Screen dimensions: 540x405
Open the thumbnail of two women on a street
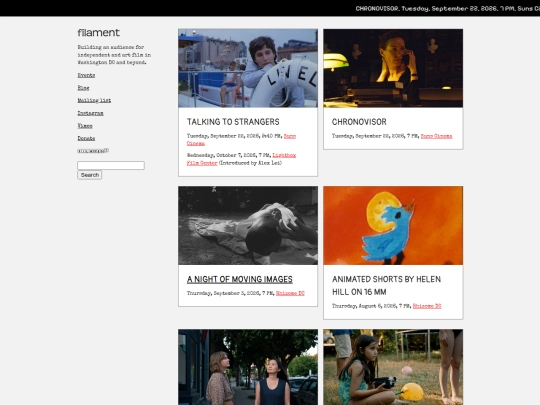click(x=248, y=367)
